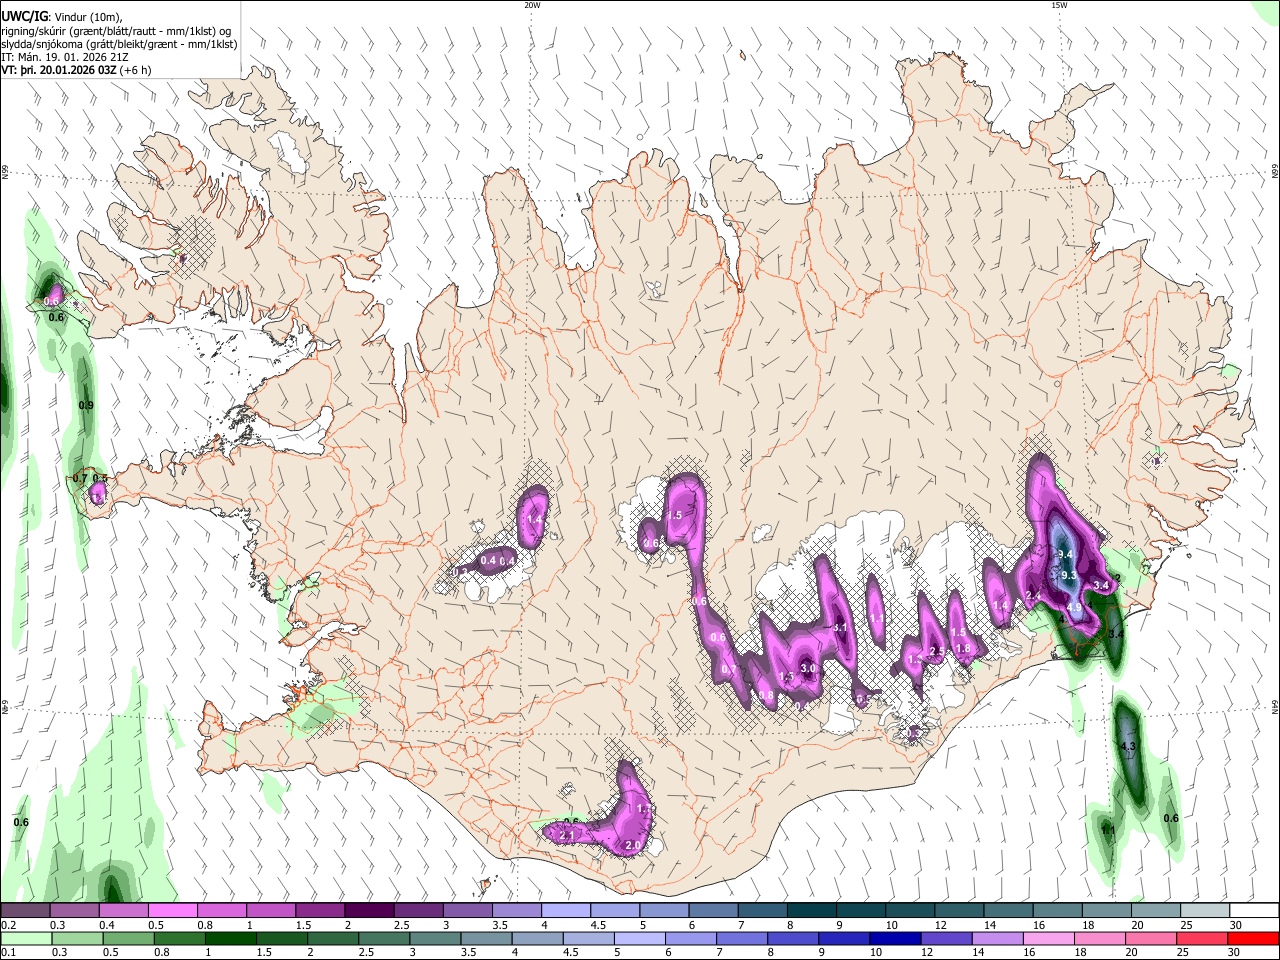Click the '2.4' precipitation value label
The image size is (1280, 960).
[x=1034, y=597]
